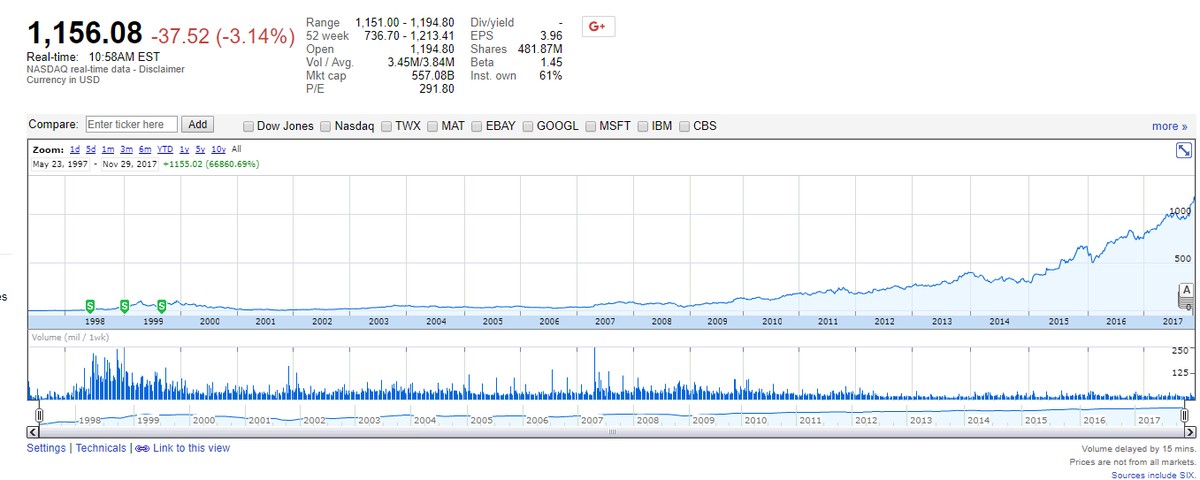Set chart zoom to 6m
This screenshot has height=480, width=1200.
(x=145, y=149)
